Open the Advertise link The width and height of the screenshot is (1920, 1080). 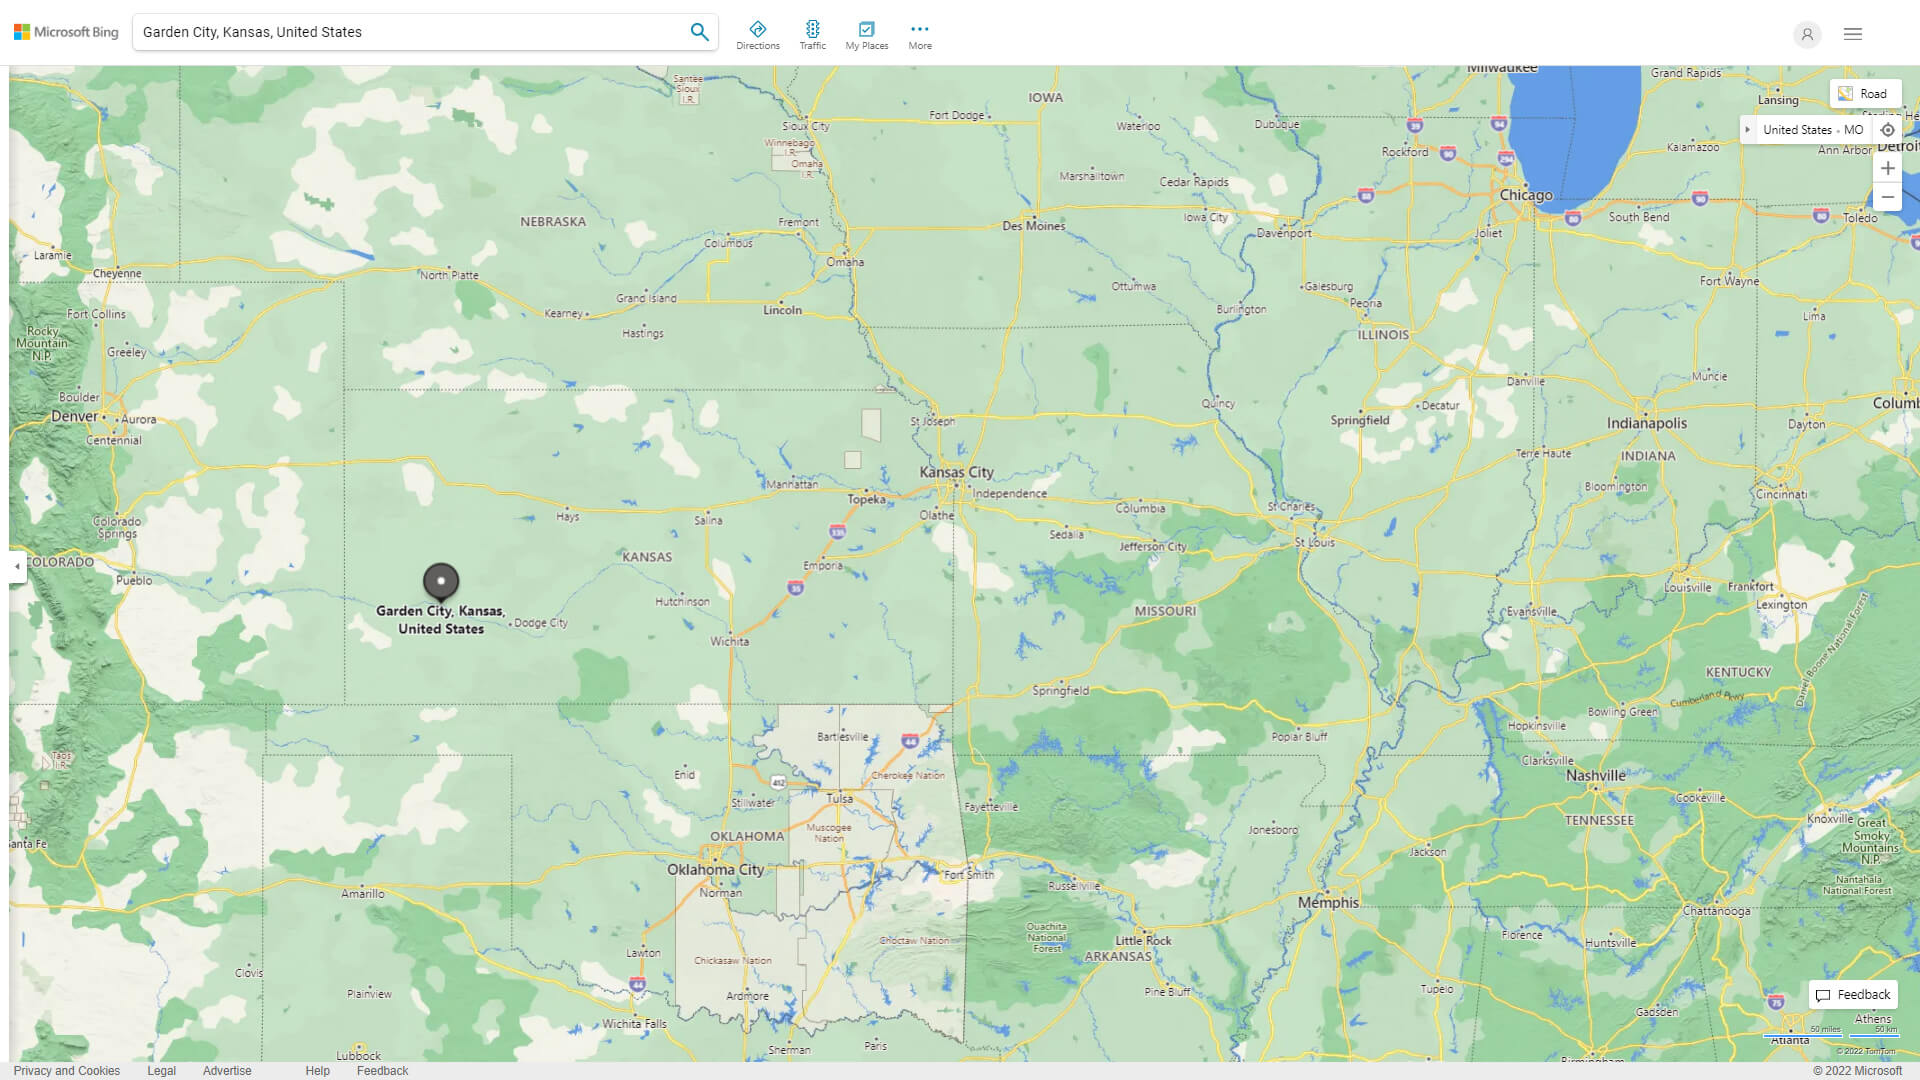coord(227,1070)
